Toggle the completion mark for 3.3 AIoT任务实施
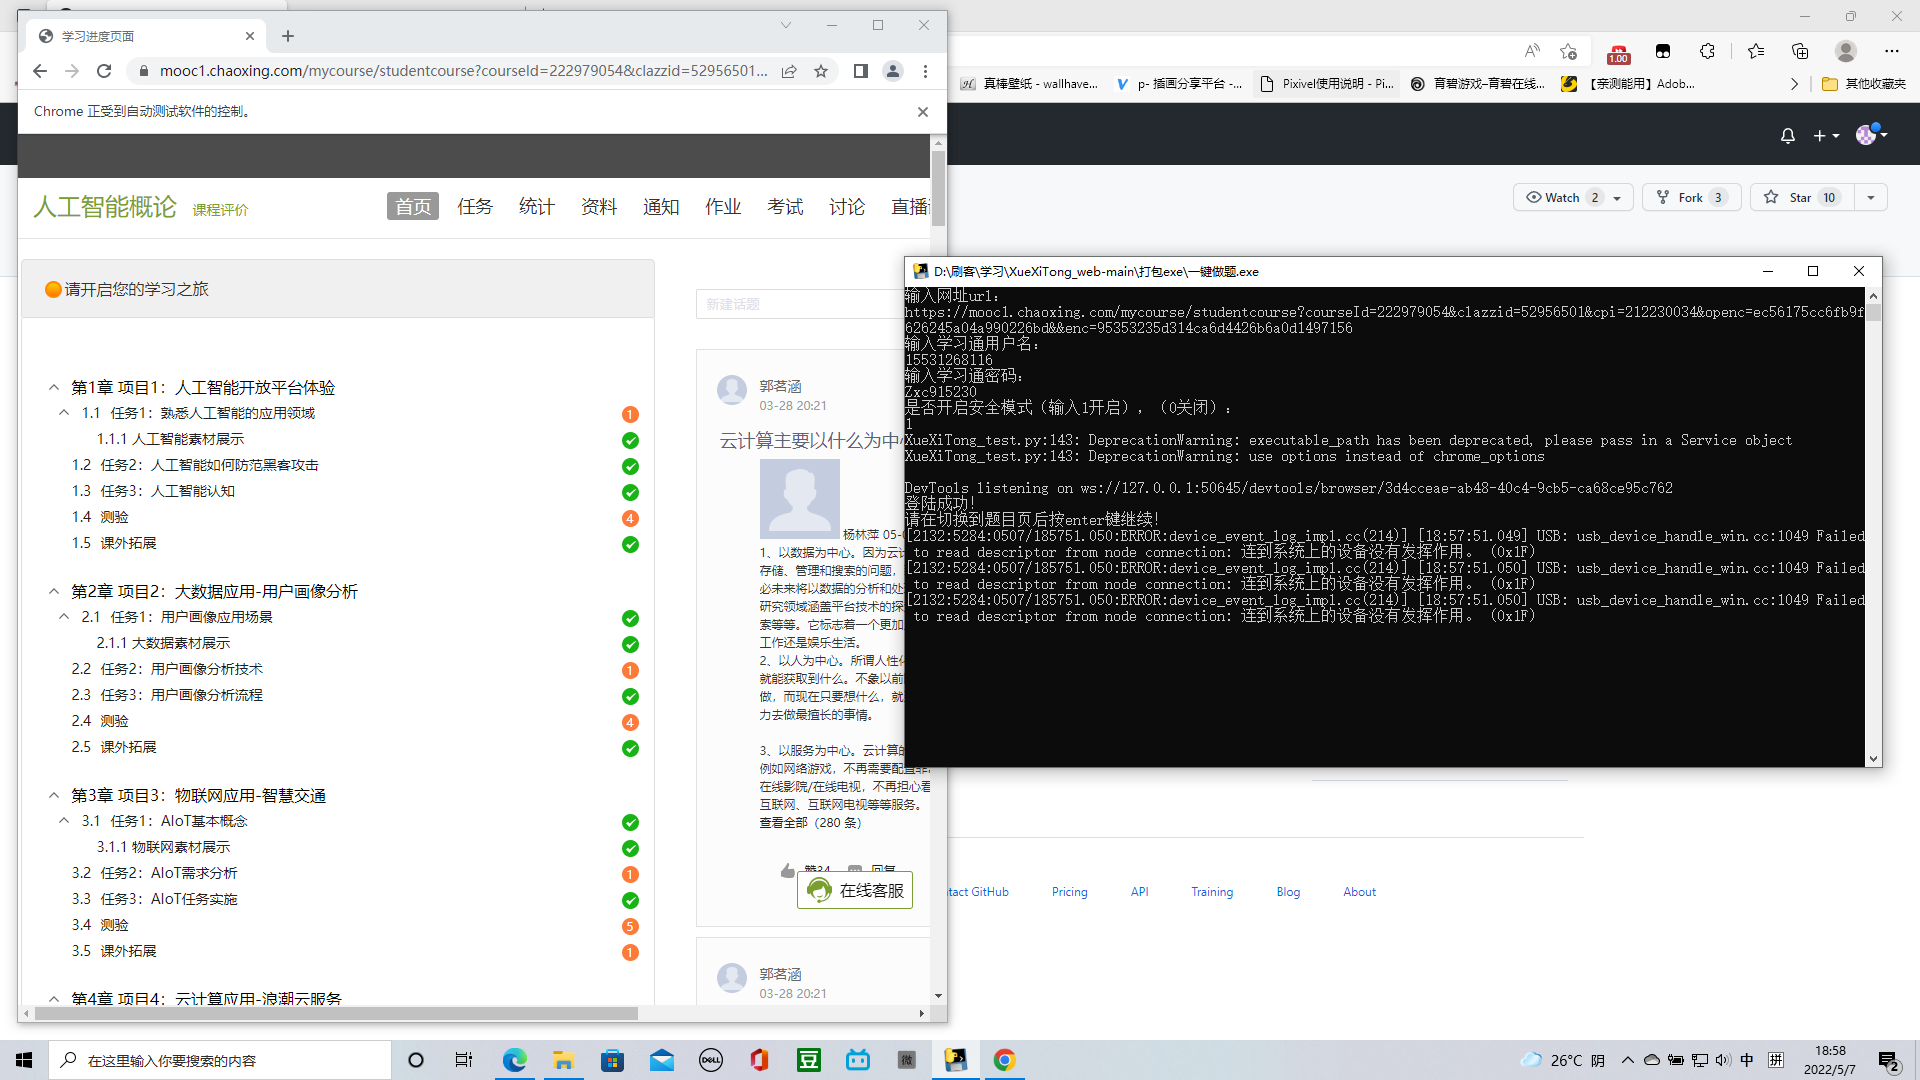Image resolution: width=1920 pixels, height=1080 pixels. (630, 900)
